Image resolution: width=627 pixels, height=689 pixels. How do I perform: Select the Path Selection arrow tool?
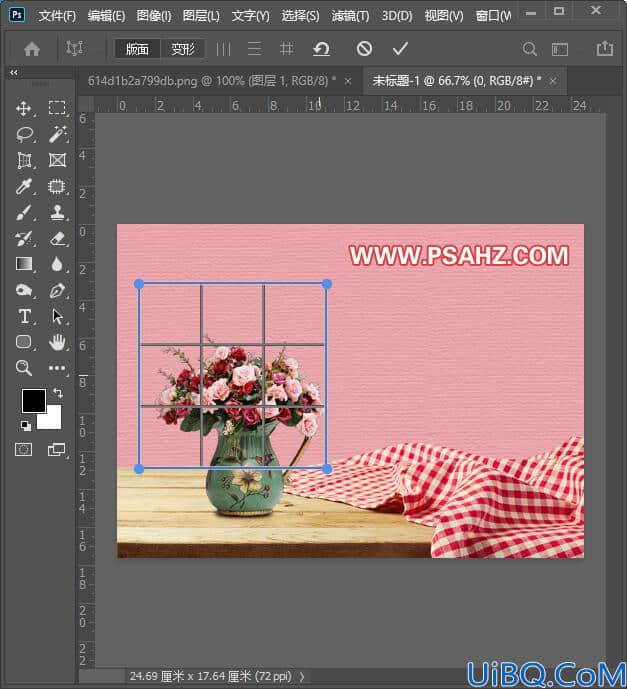coord(58,316)
